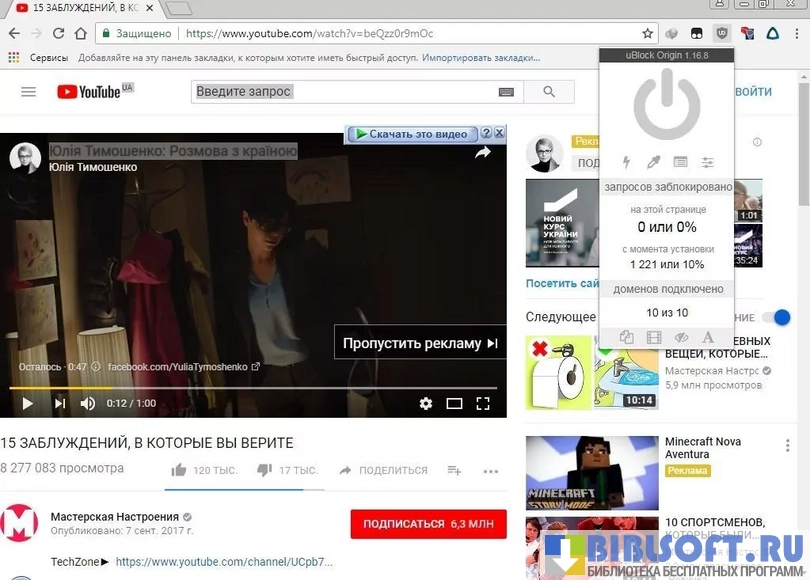
Task: Open uBlock dashboard settings sliders icon
Action: [x=708, y=162]
